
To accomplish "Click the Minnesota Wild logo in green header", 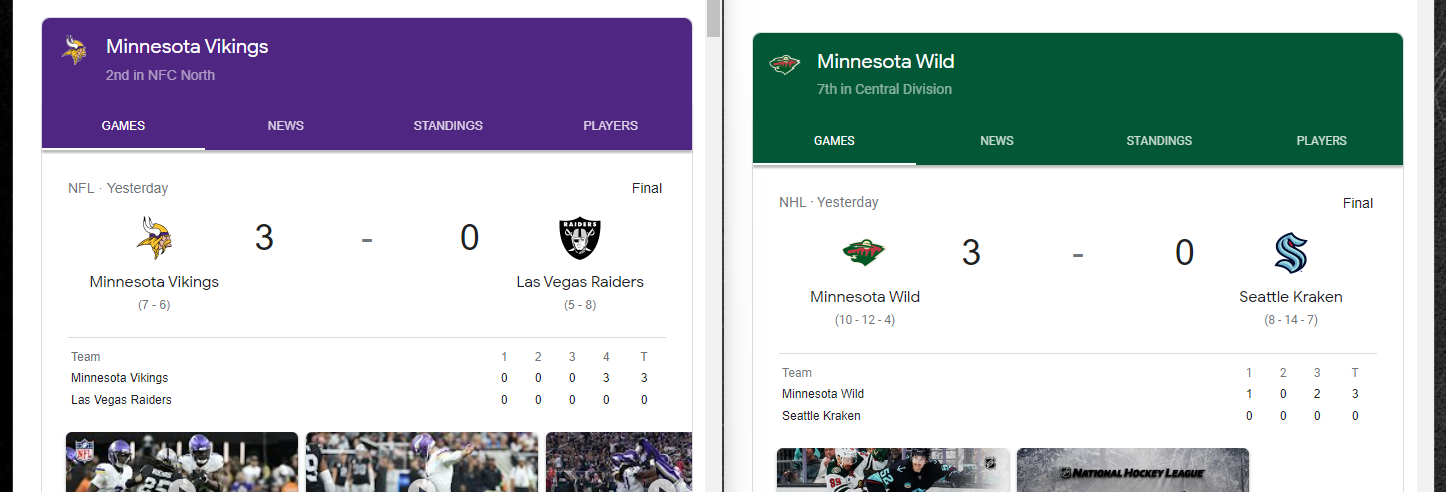I will (785, 65).
